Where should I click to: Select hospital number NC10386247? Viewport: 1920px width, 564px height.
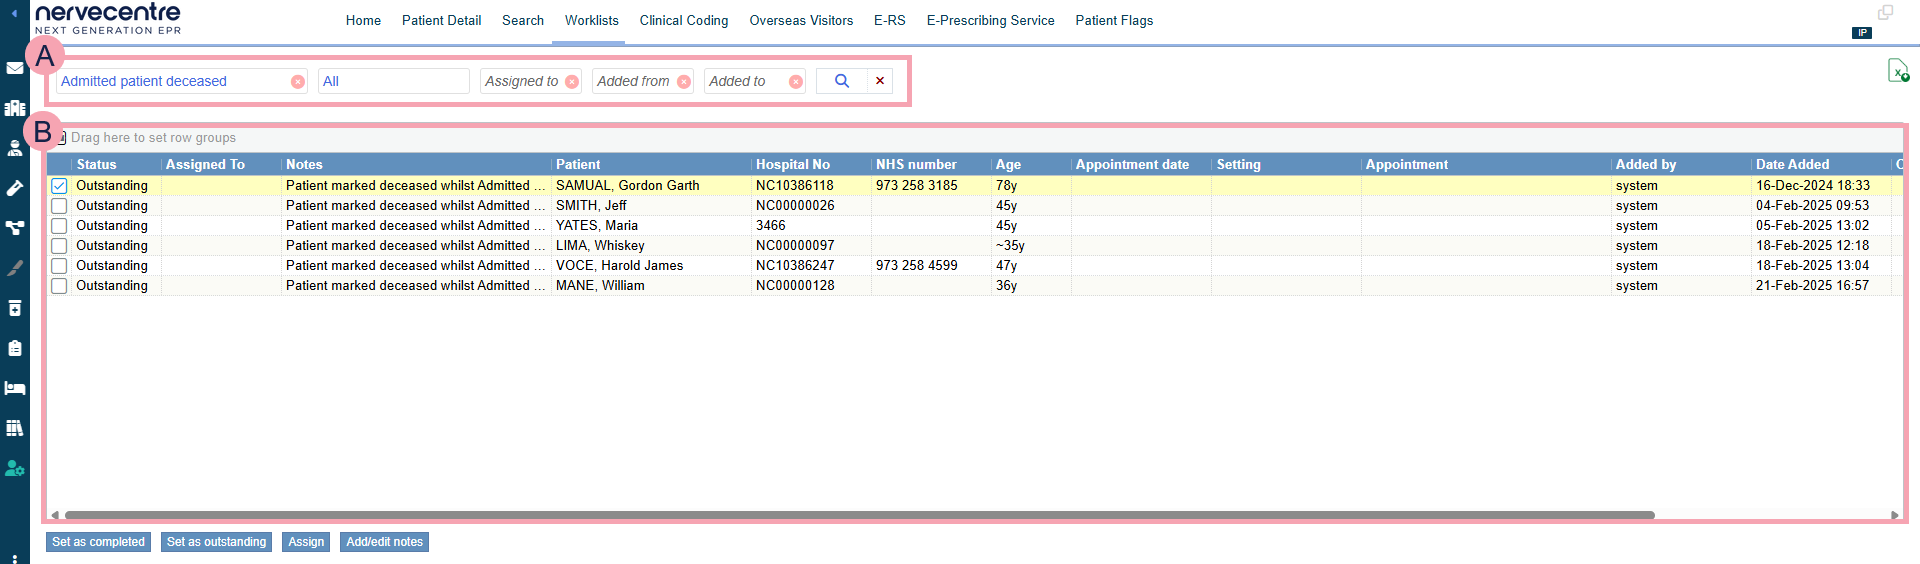(795, 266)
